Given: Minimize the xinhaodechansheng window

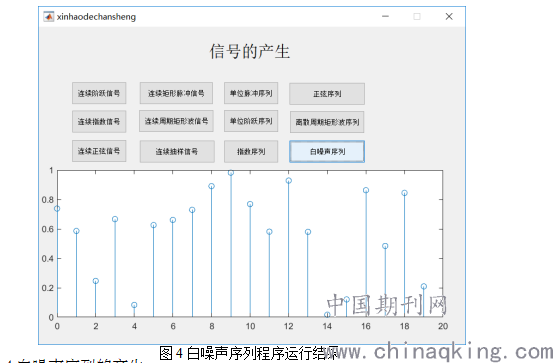Looking at the screenshot, I should click(385, 16).
